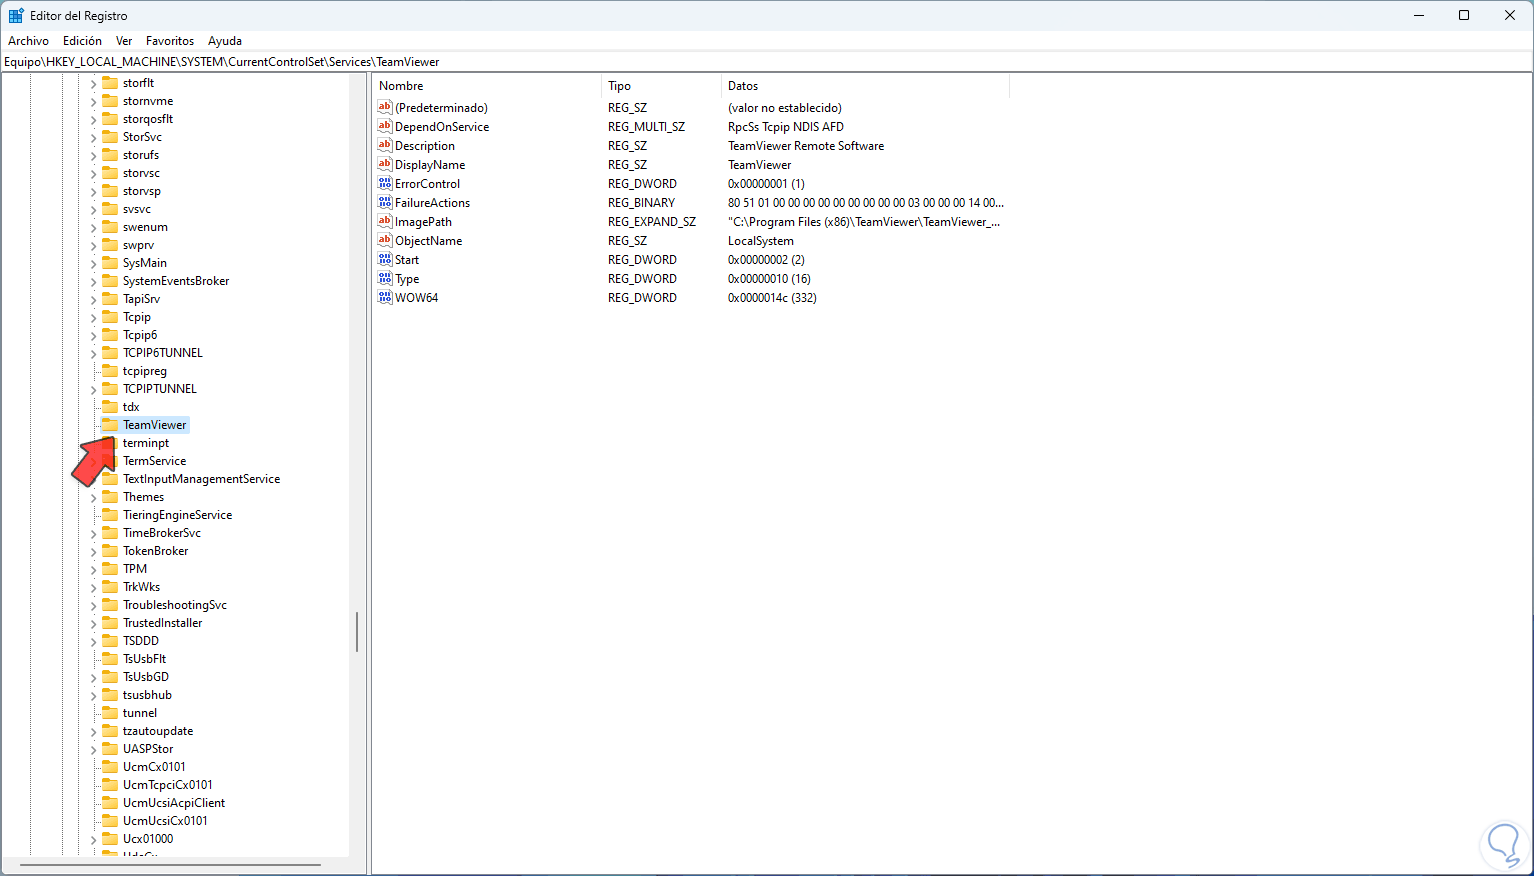Open the Ayuda menu

(x=225, y=41)
